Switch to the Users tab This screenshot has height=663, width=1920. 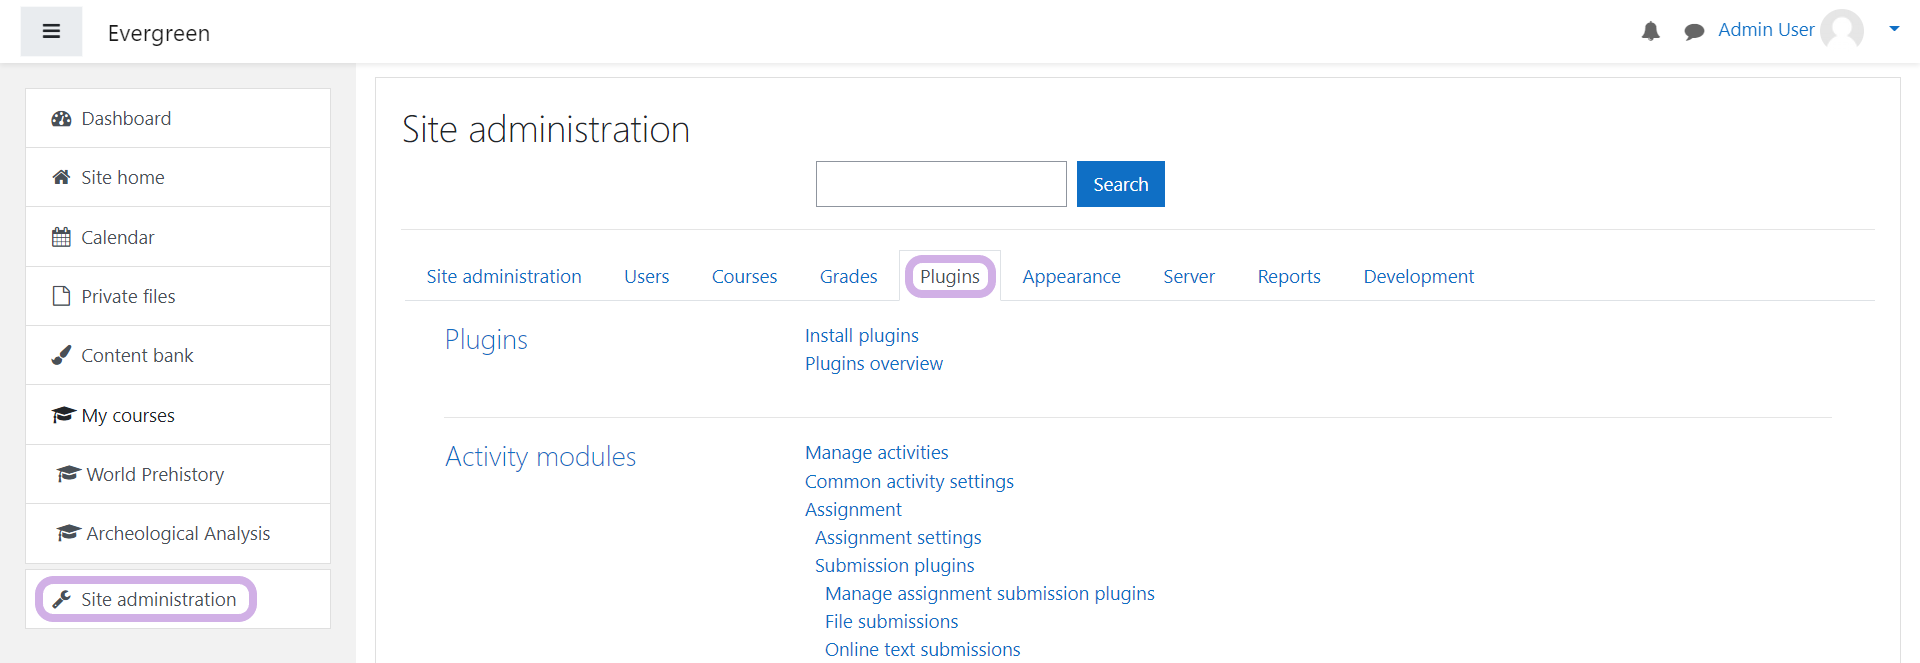(x=646, y=277)
